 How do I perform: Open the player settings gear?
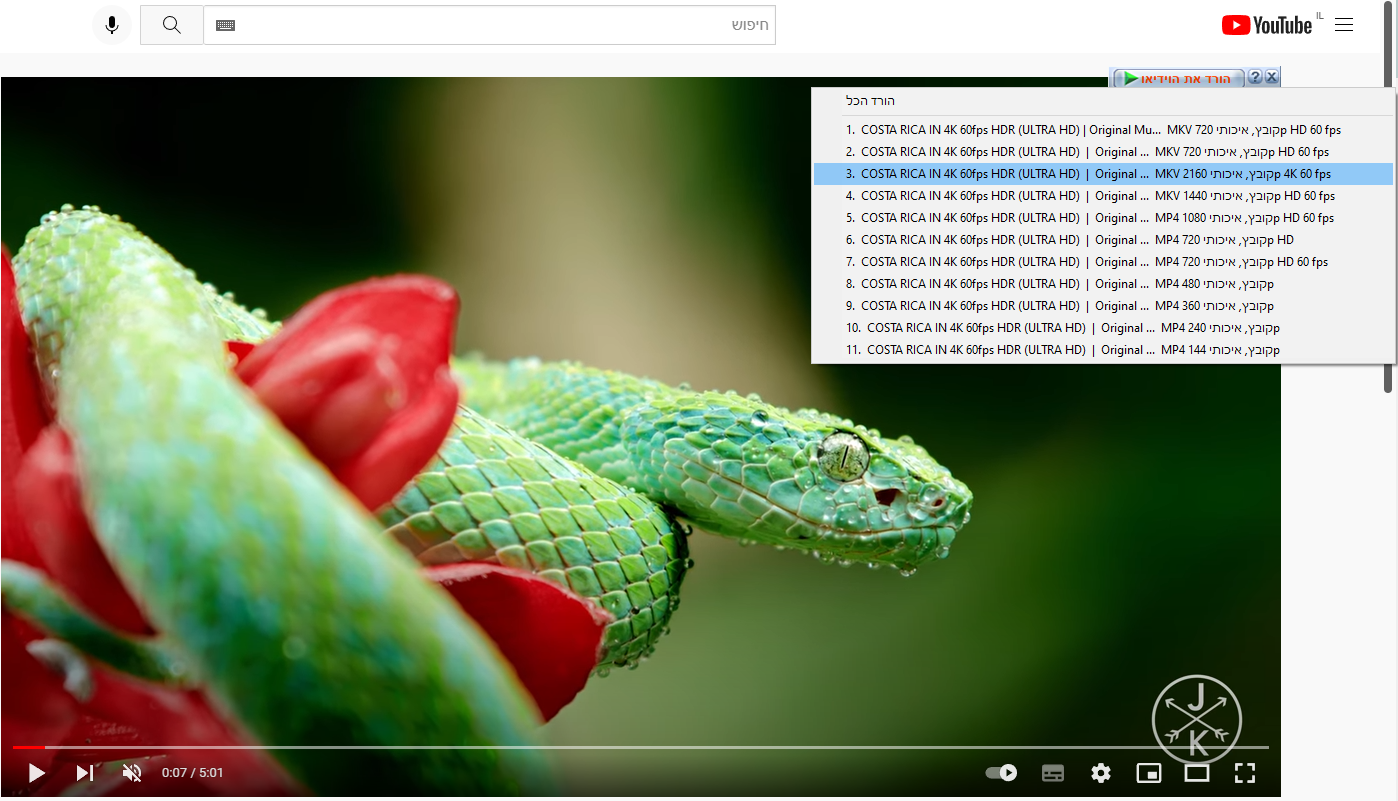click(x=1101, y=773)
